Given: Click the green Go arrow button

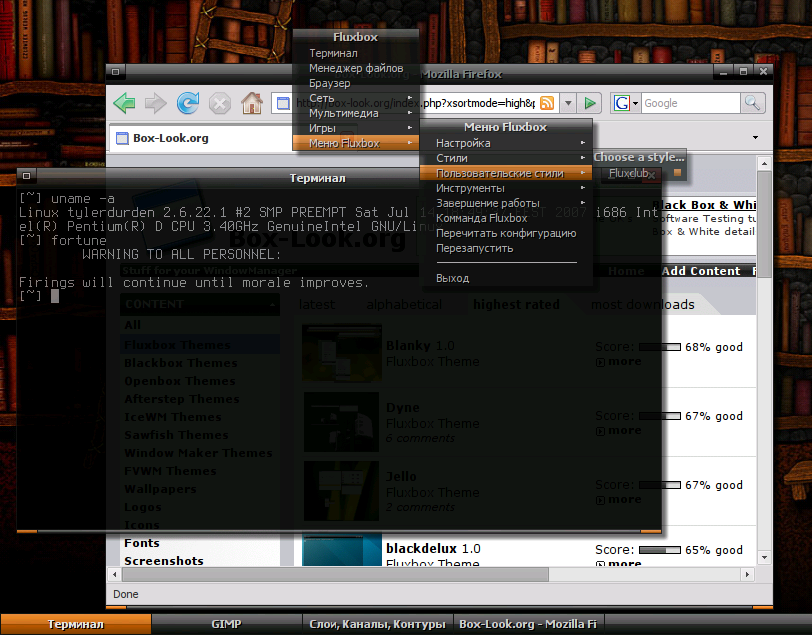Looking at the screenshot, I should click(590, 103).
